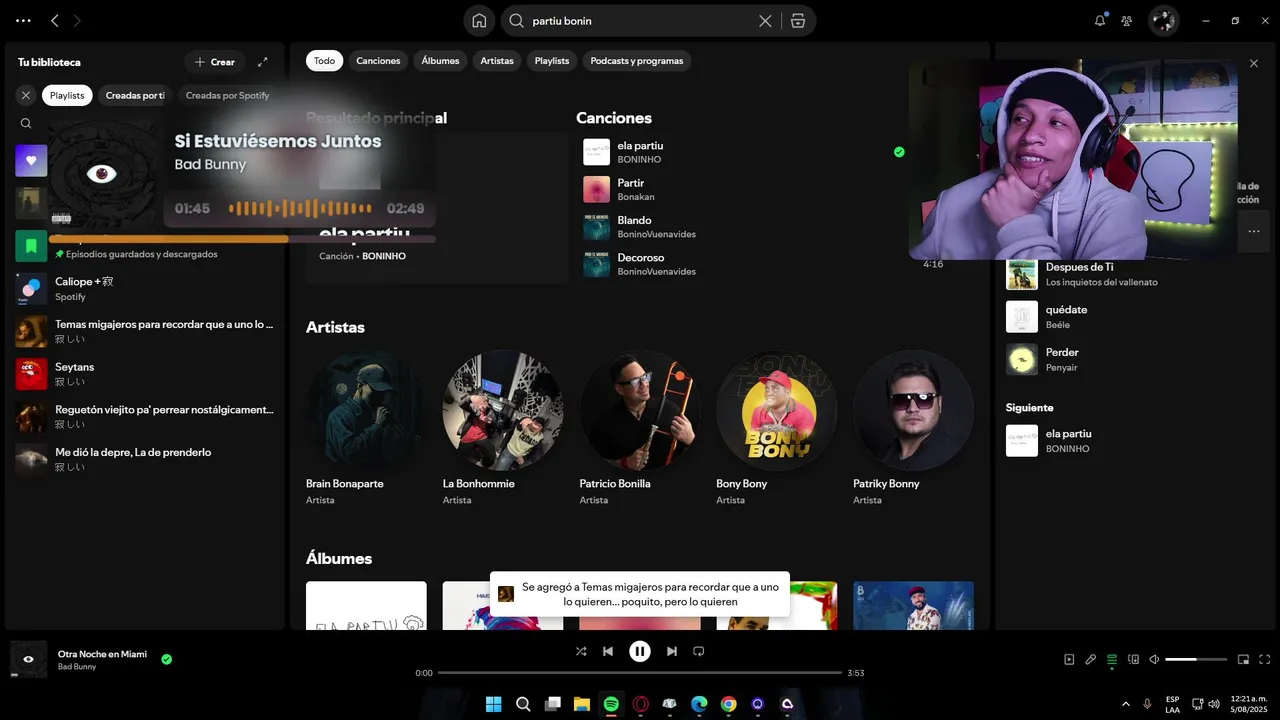Open Reguetón viejito playlist
The image size is (1280, 720).
click(145, 416)
